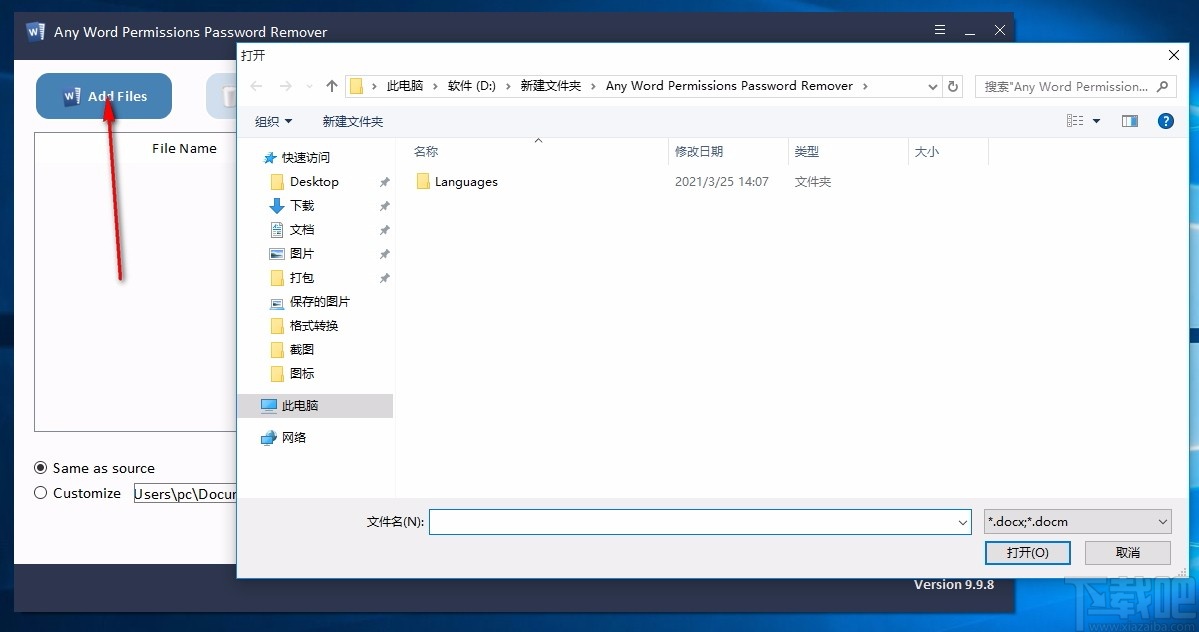Select the Same as source radio button
This screenshot has width=1199, height=632.
tap(41, 467)
